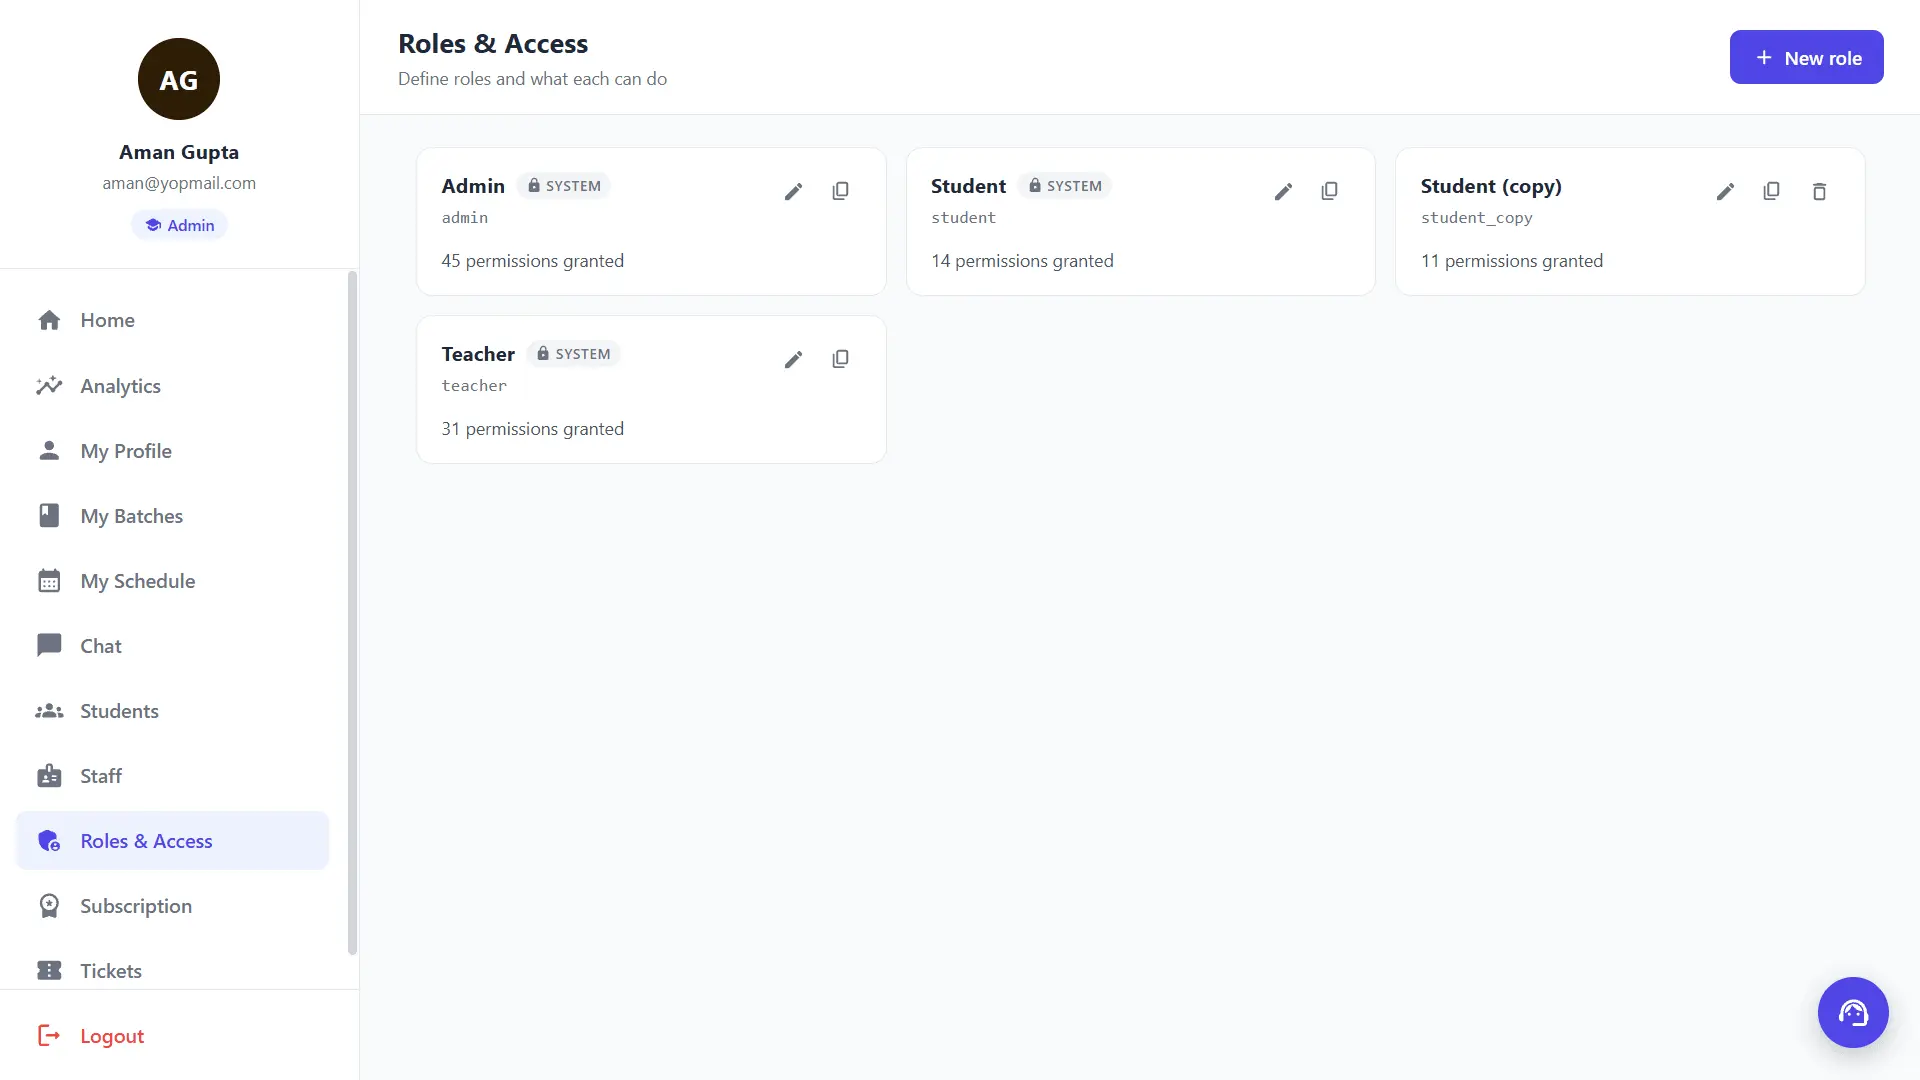Image resolution: width=1920 pixels, height=1080 pixels.
Task: Click the "Teacher" role title
Action: tap(478, 354)
